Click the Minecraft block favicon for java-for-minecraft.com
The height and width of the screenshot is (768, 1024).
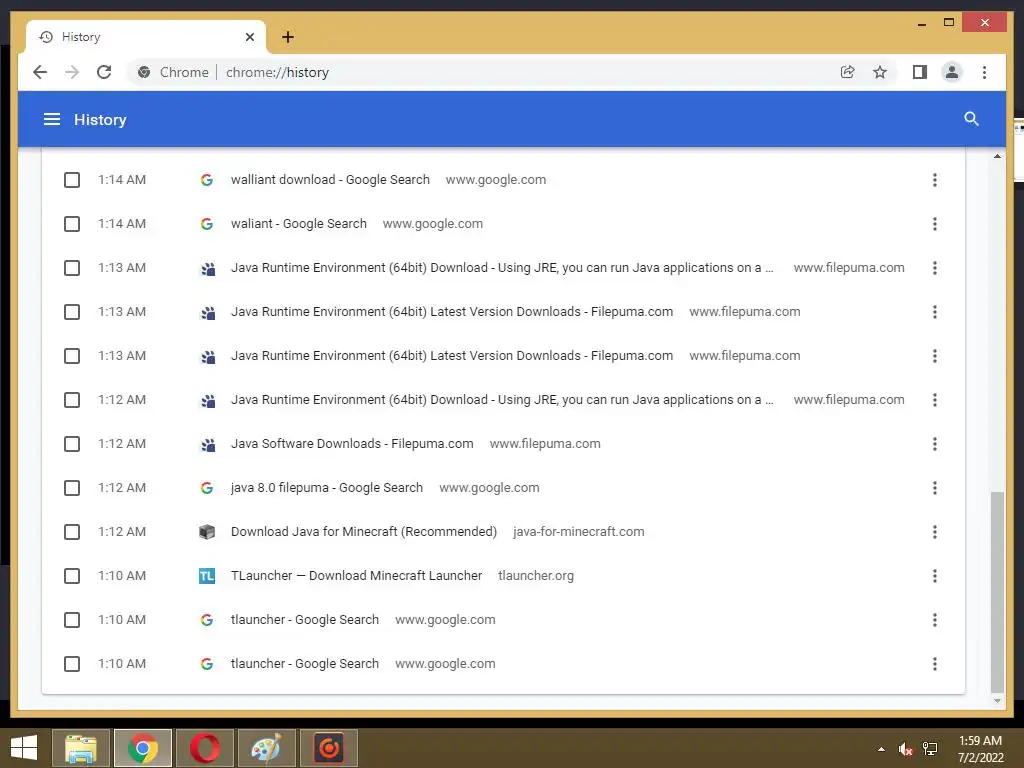[x=207, y=532]
